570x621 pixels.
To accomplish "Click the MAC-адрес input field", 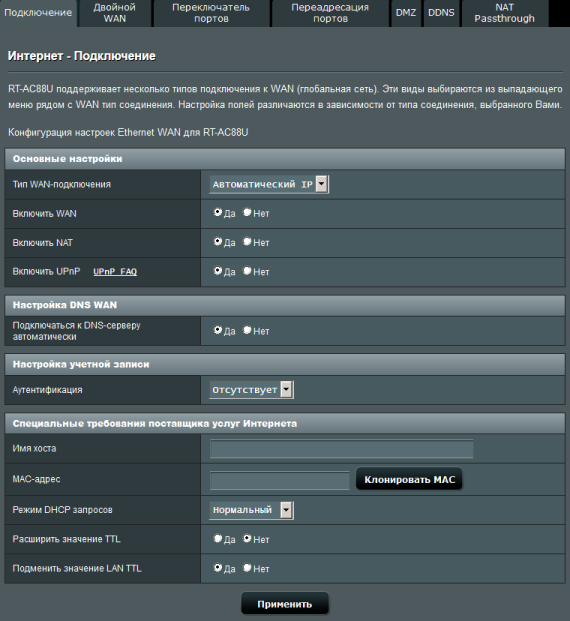I will pyautogui.click(x=280, y=481).
